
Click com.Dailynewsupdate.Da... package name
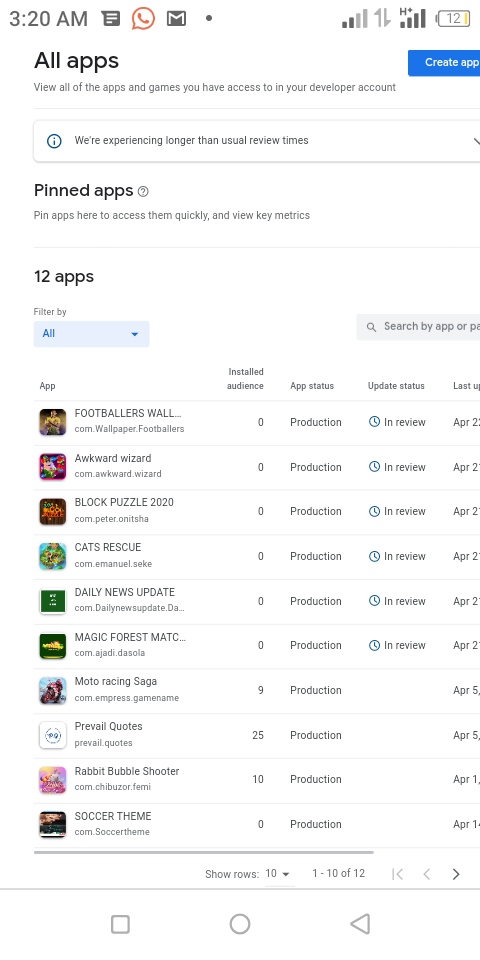click(x=129, y=608)
